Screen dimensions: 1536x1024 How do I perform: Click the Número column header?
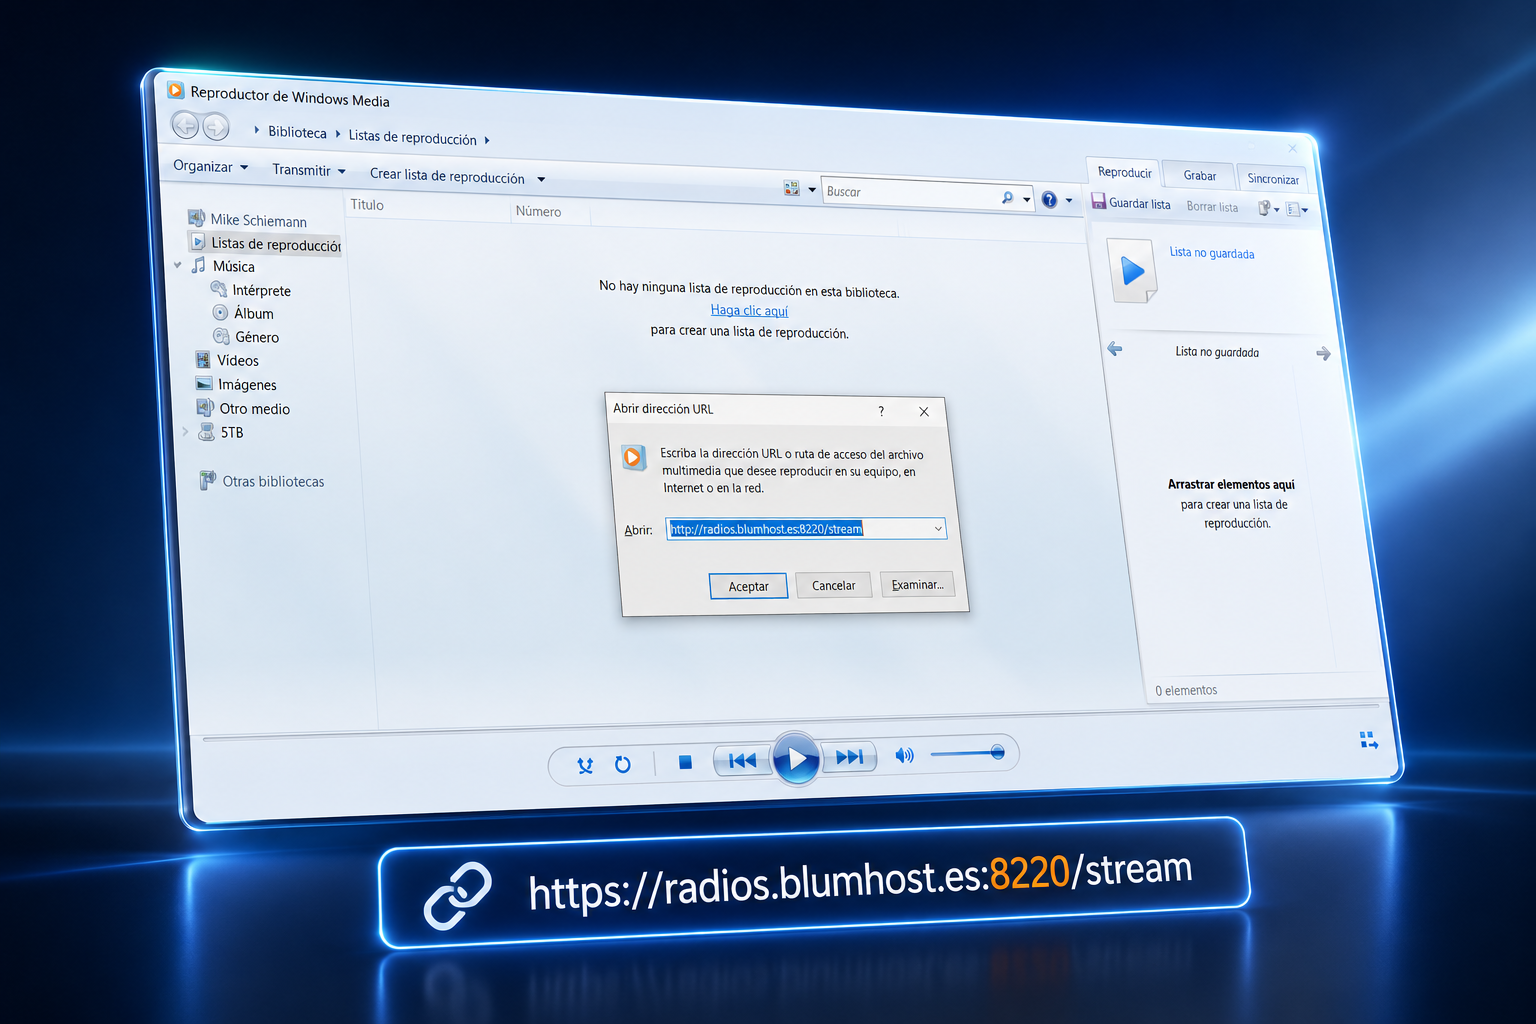(x=538, y=211)
